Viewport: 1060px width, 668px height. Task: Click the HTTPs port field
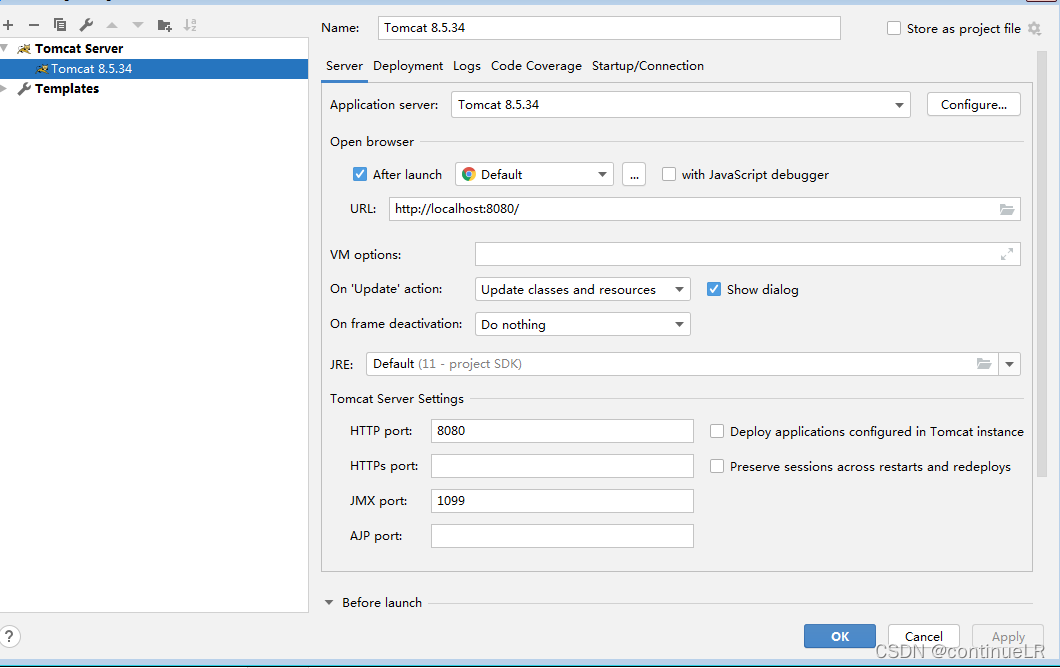point(562,467)
